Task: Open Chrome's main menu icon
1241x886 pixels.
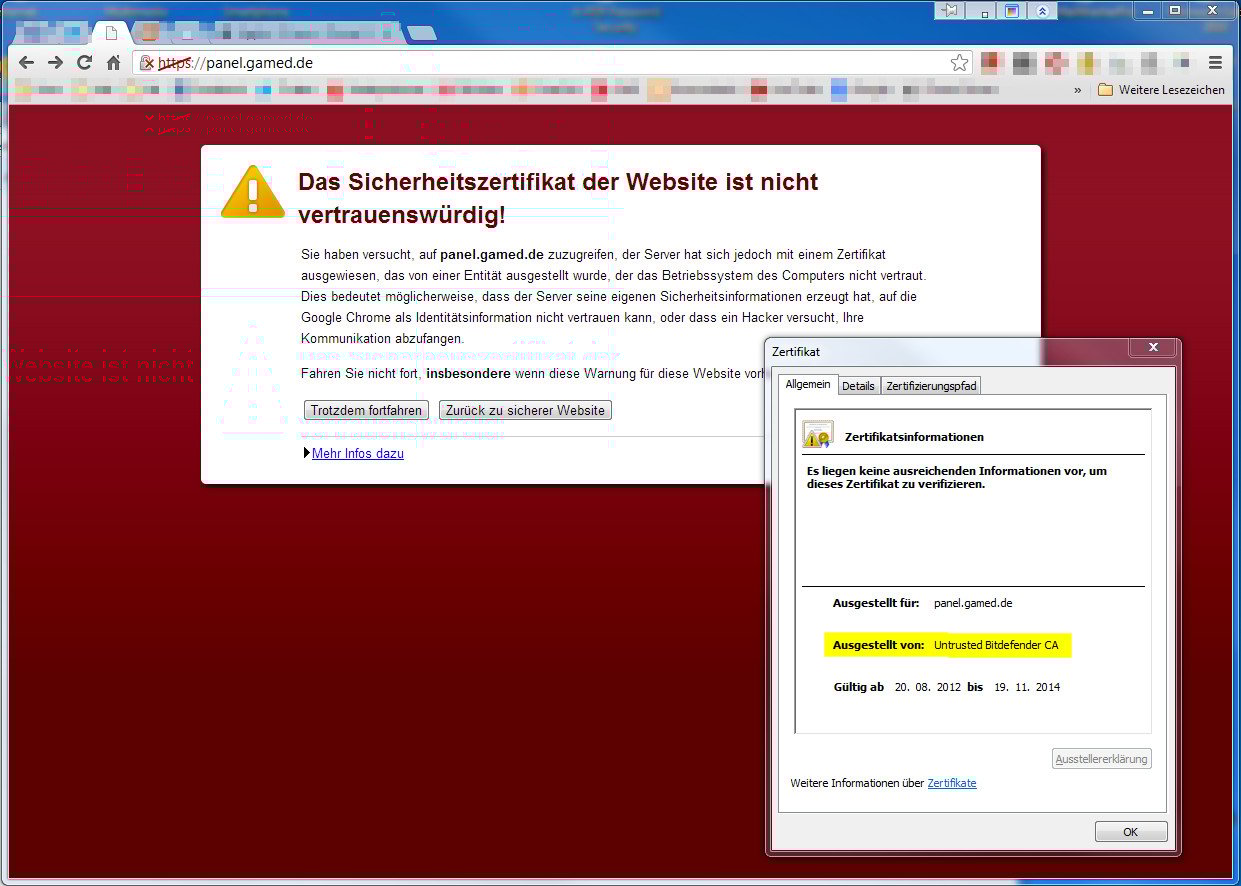Action: click(x=1215, y=63)
